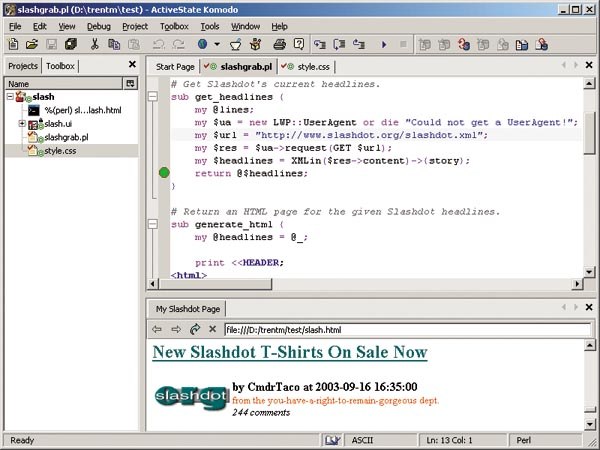The width and height of the screenshot is (600, 450).
Task: Open the globe preview dropdown arrow
Action: click(x=217, y=44)
